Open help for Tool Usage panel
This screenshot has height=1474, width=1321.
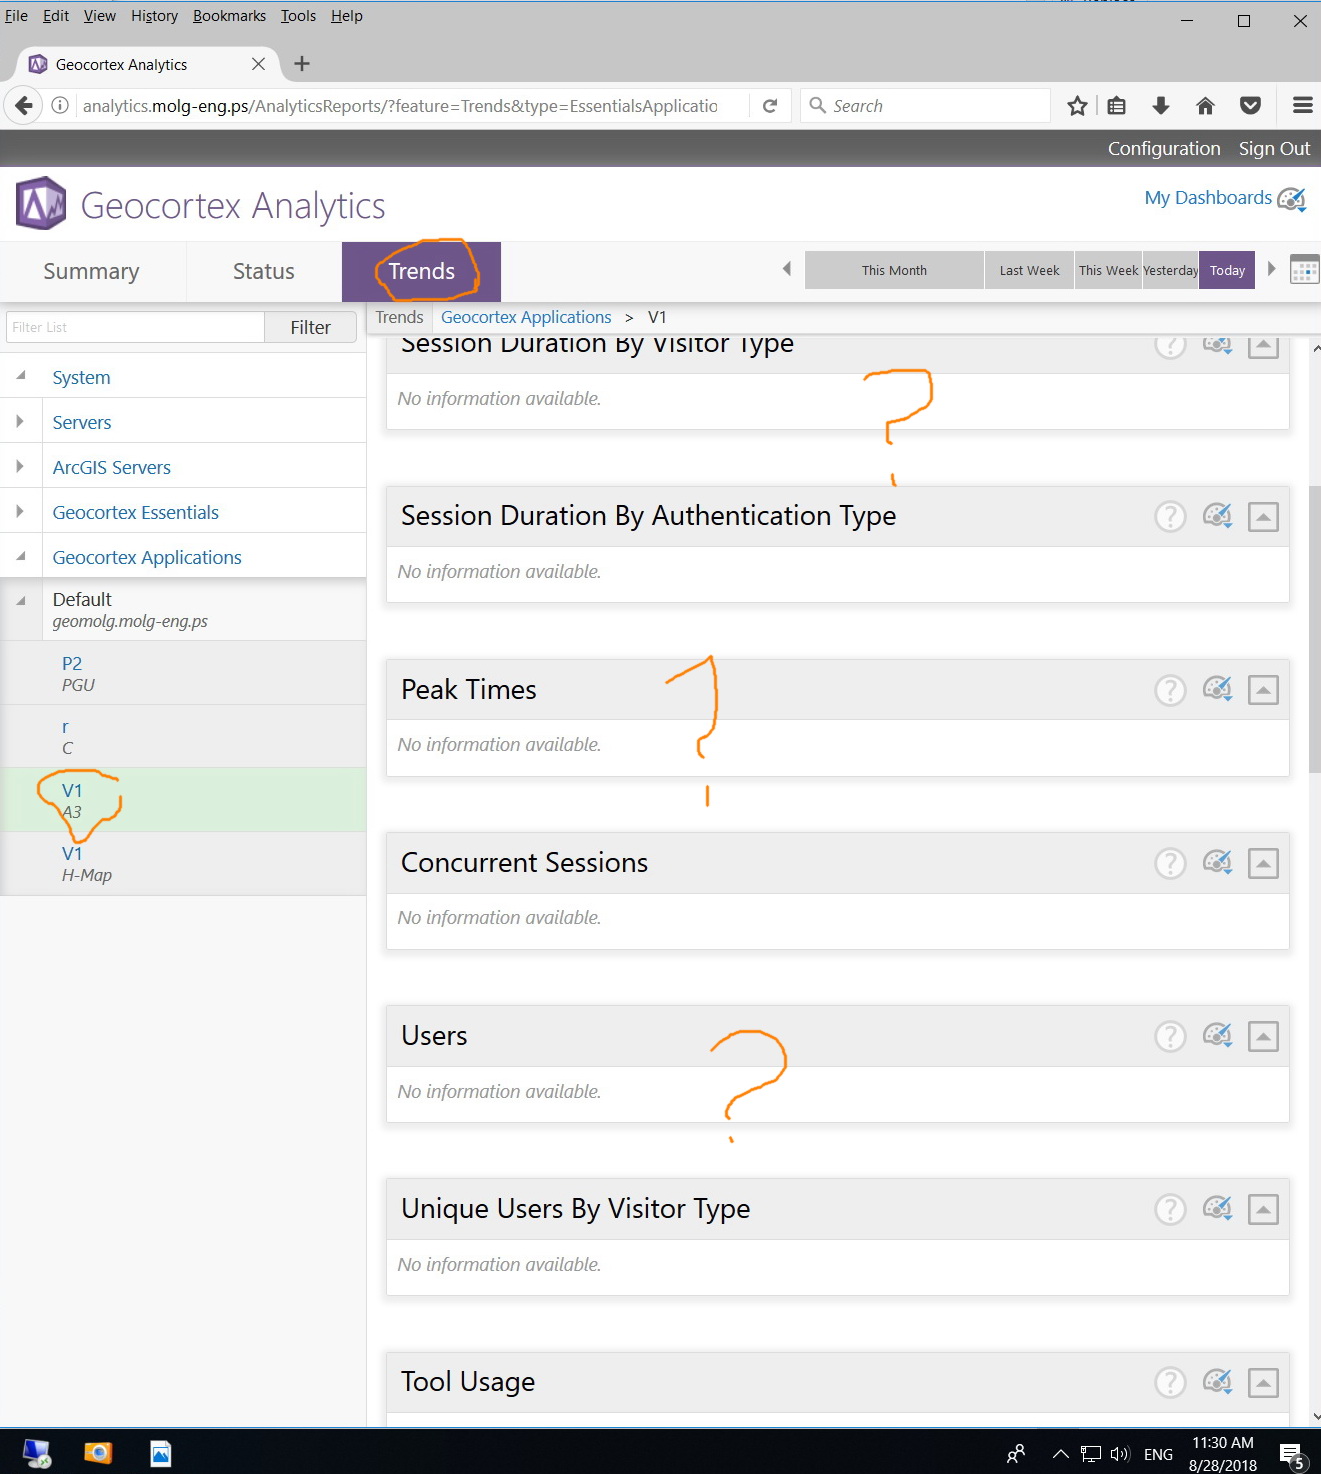[x=1170, y=1382]
